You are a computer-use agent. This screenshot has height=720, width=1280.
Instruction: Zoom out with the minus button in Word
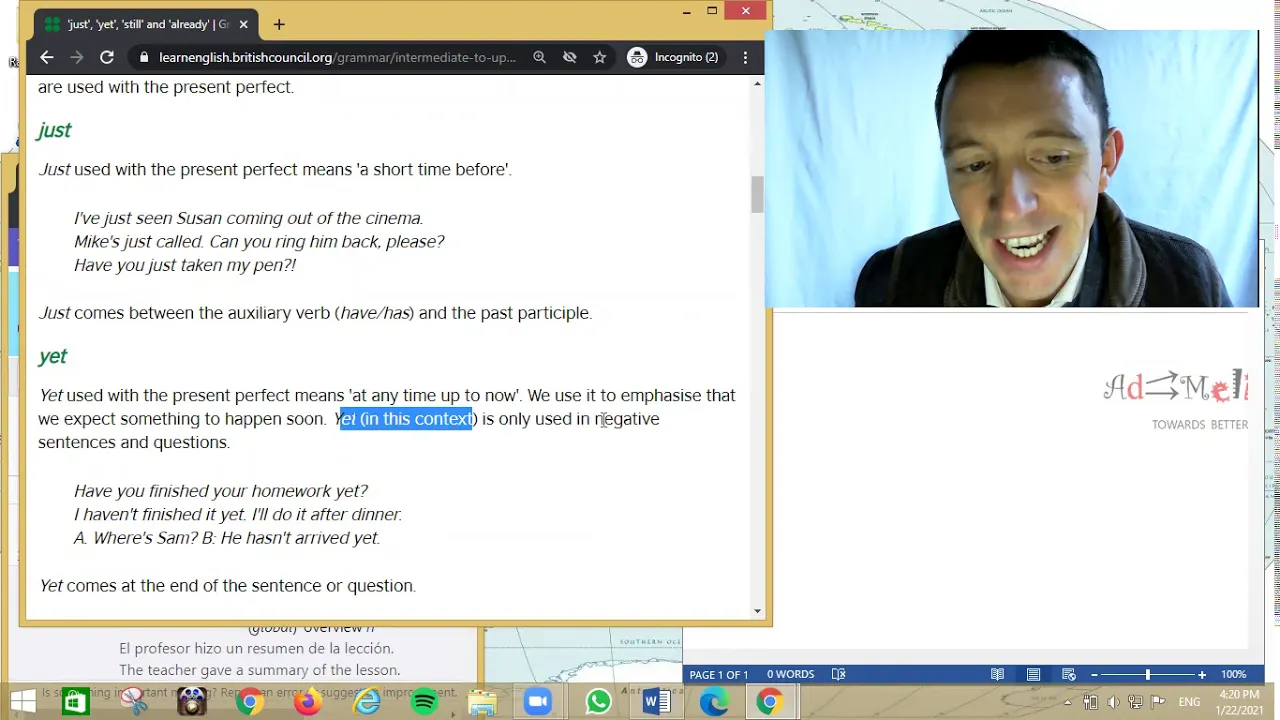[x=1094, y=675]
